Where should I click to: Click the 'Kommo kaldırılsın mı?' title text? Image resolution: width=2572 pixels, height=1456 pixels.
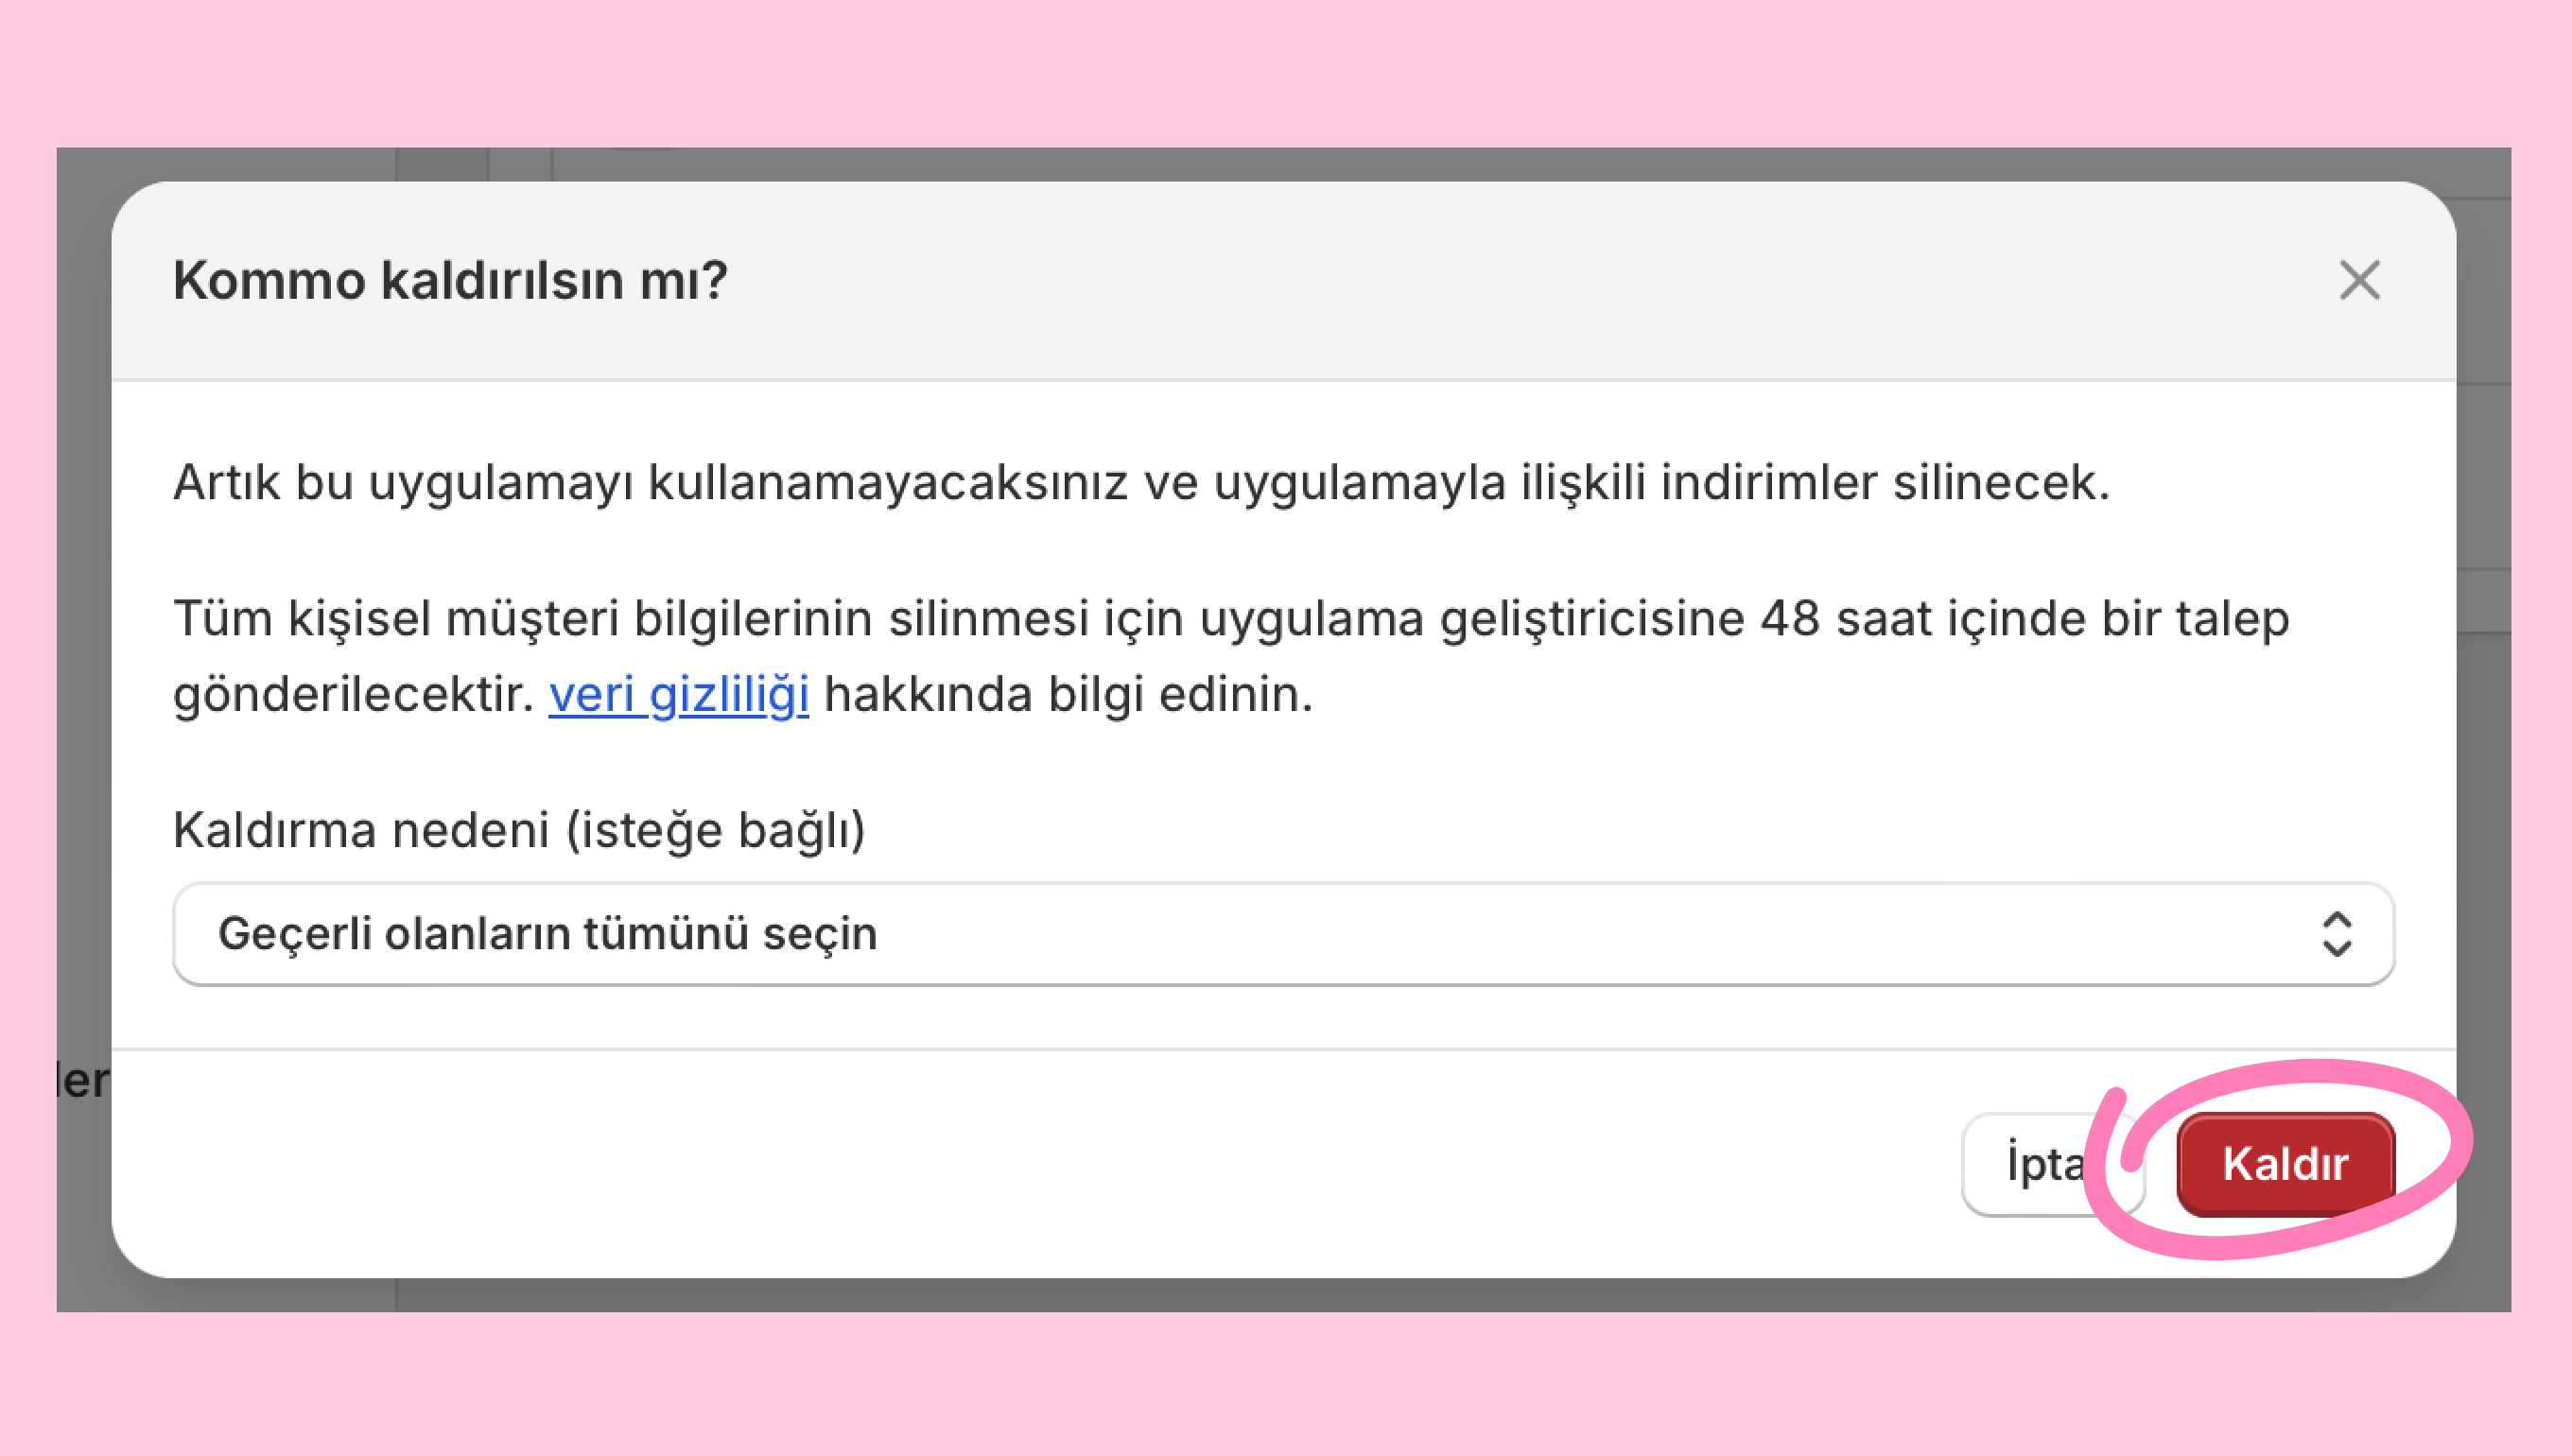450,280
